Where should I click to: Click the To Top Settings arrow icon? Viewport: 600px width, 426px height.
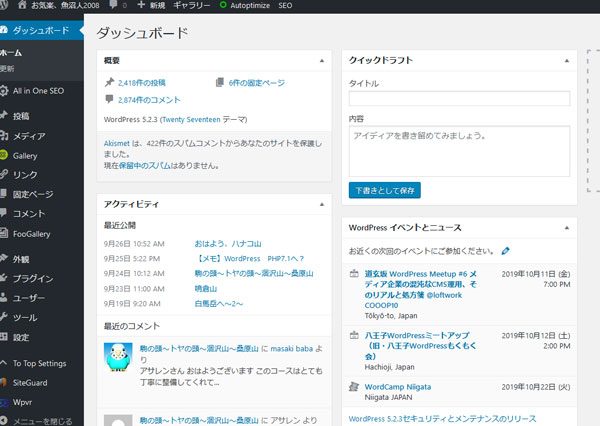tap(3, 362)
